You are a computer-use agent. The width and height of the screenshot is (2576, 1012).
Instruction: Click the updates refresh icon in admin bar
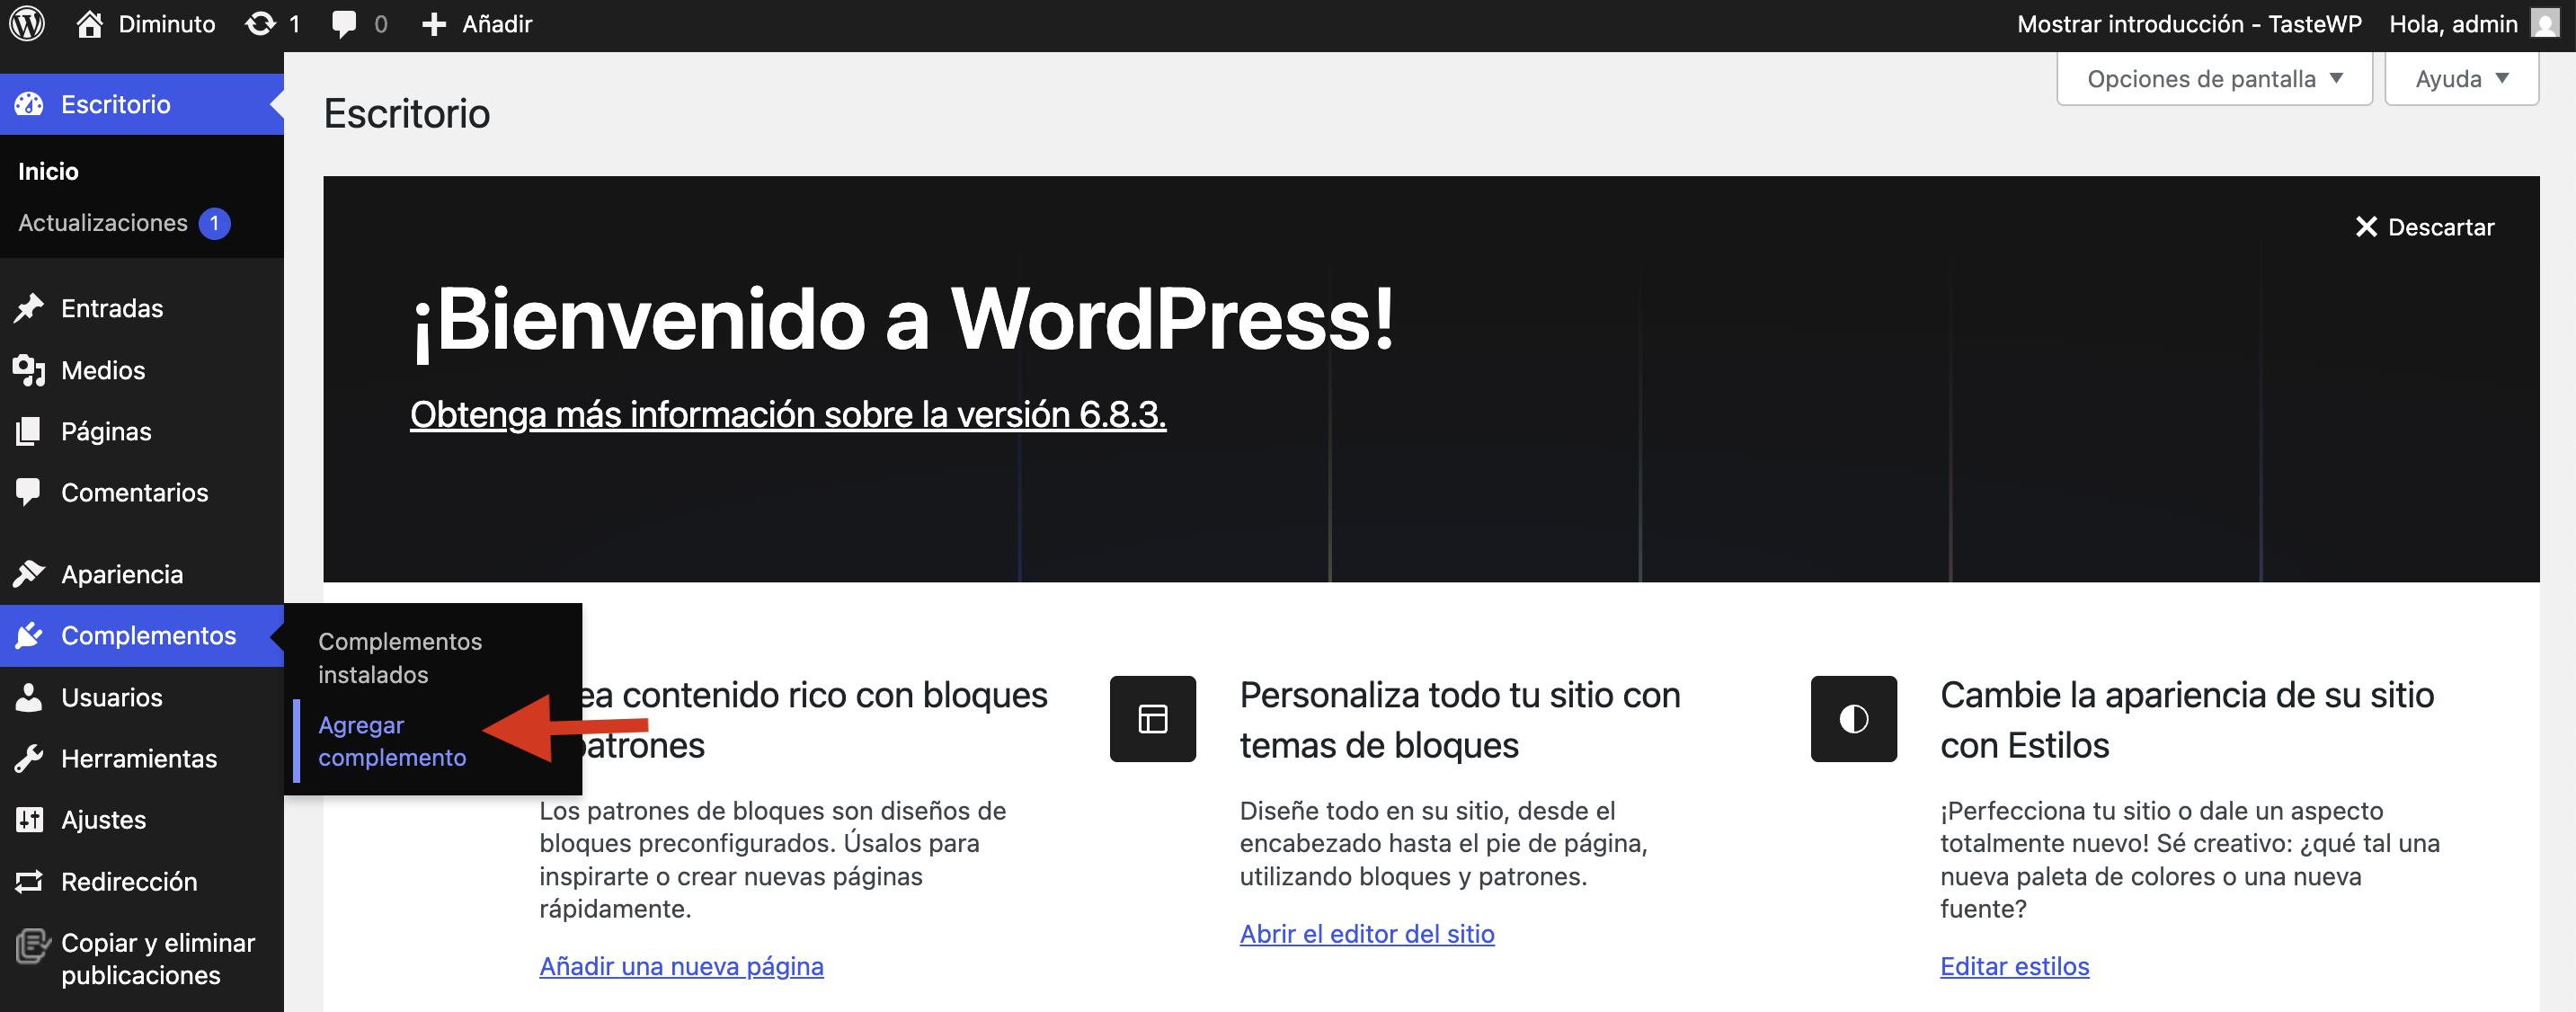[260, 24]
